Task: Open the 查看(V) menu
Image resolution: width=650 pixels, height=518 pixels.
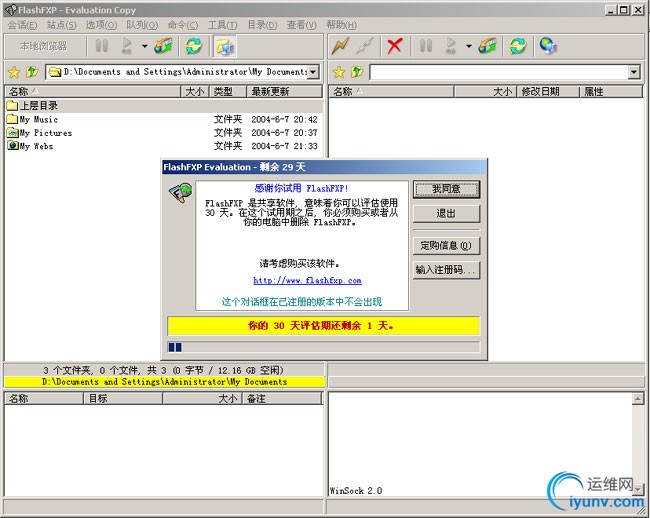Action: pos(302,25)
